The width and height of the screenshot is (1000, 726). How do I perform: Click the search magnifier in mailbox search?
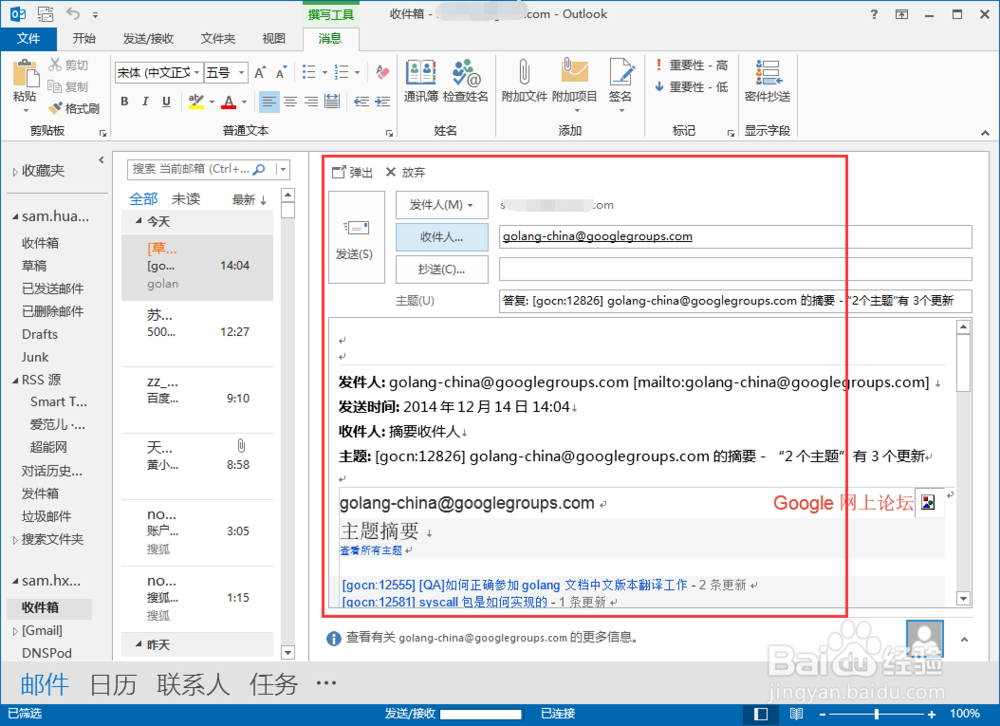pyautogui.click(x=259, y=169)
